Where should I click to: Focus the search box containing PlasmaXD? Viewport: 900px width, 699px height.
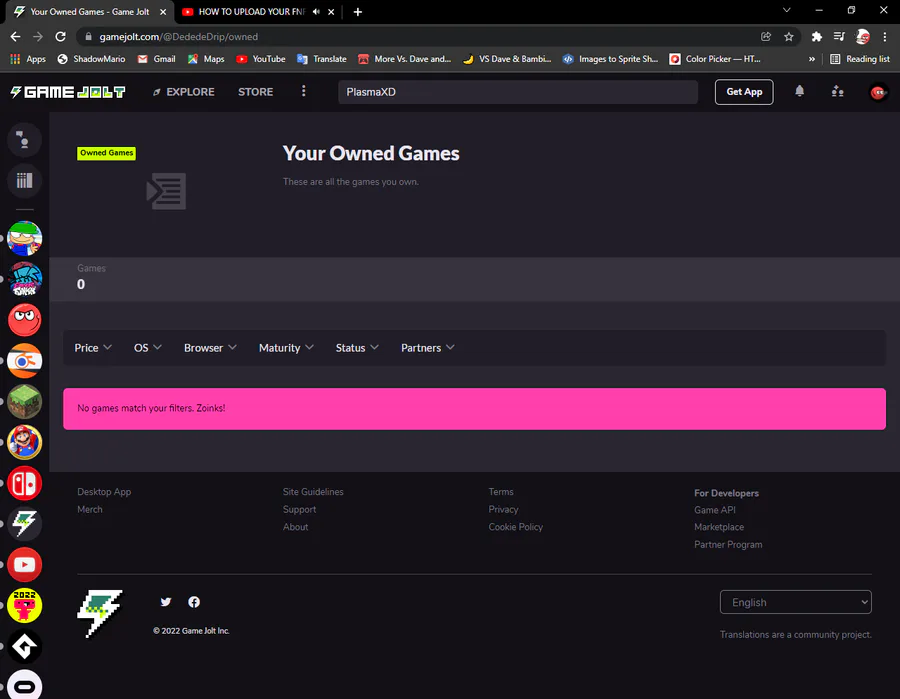(518, 92)
